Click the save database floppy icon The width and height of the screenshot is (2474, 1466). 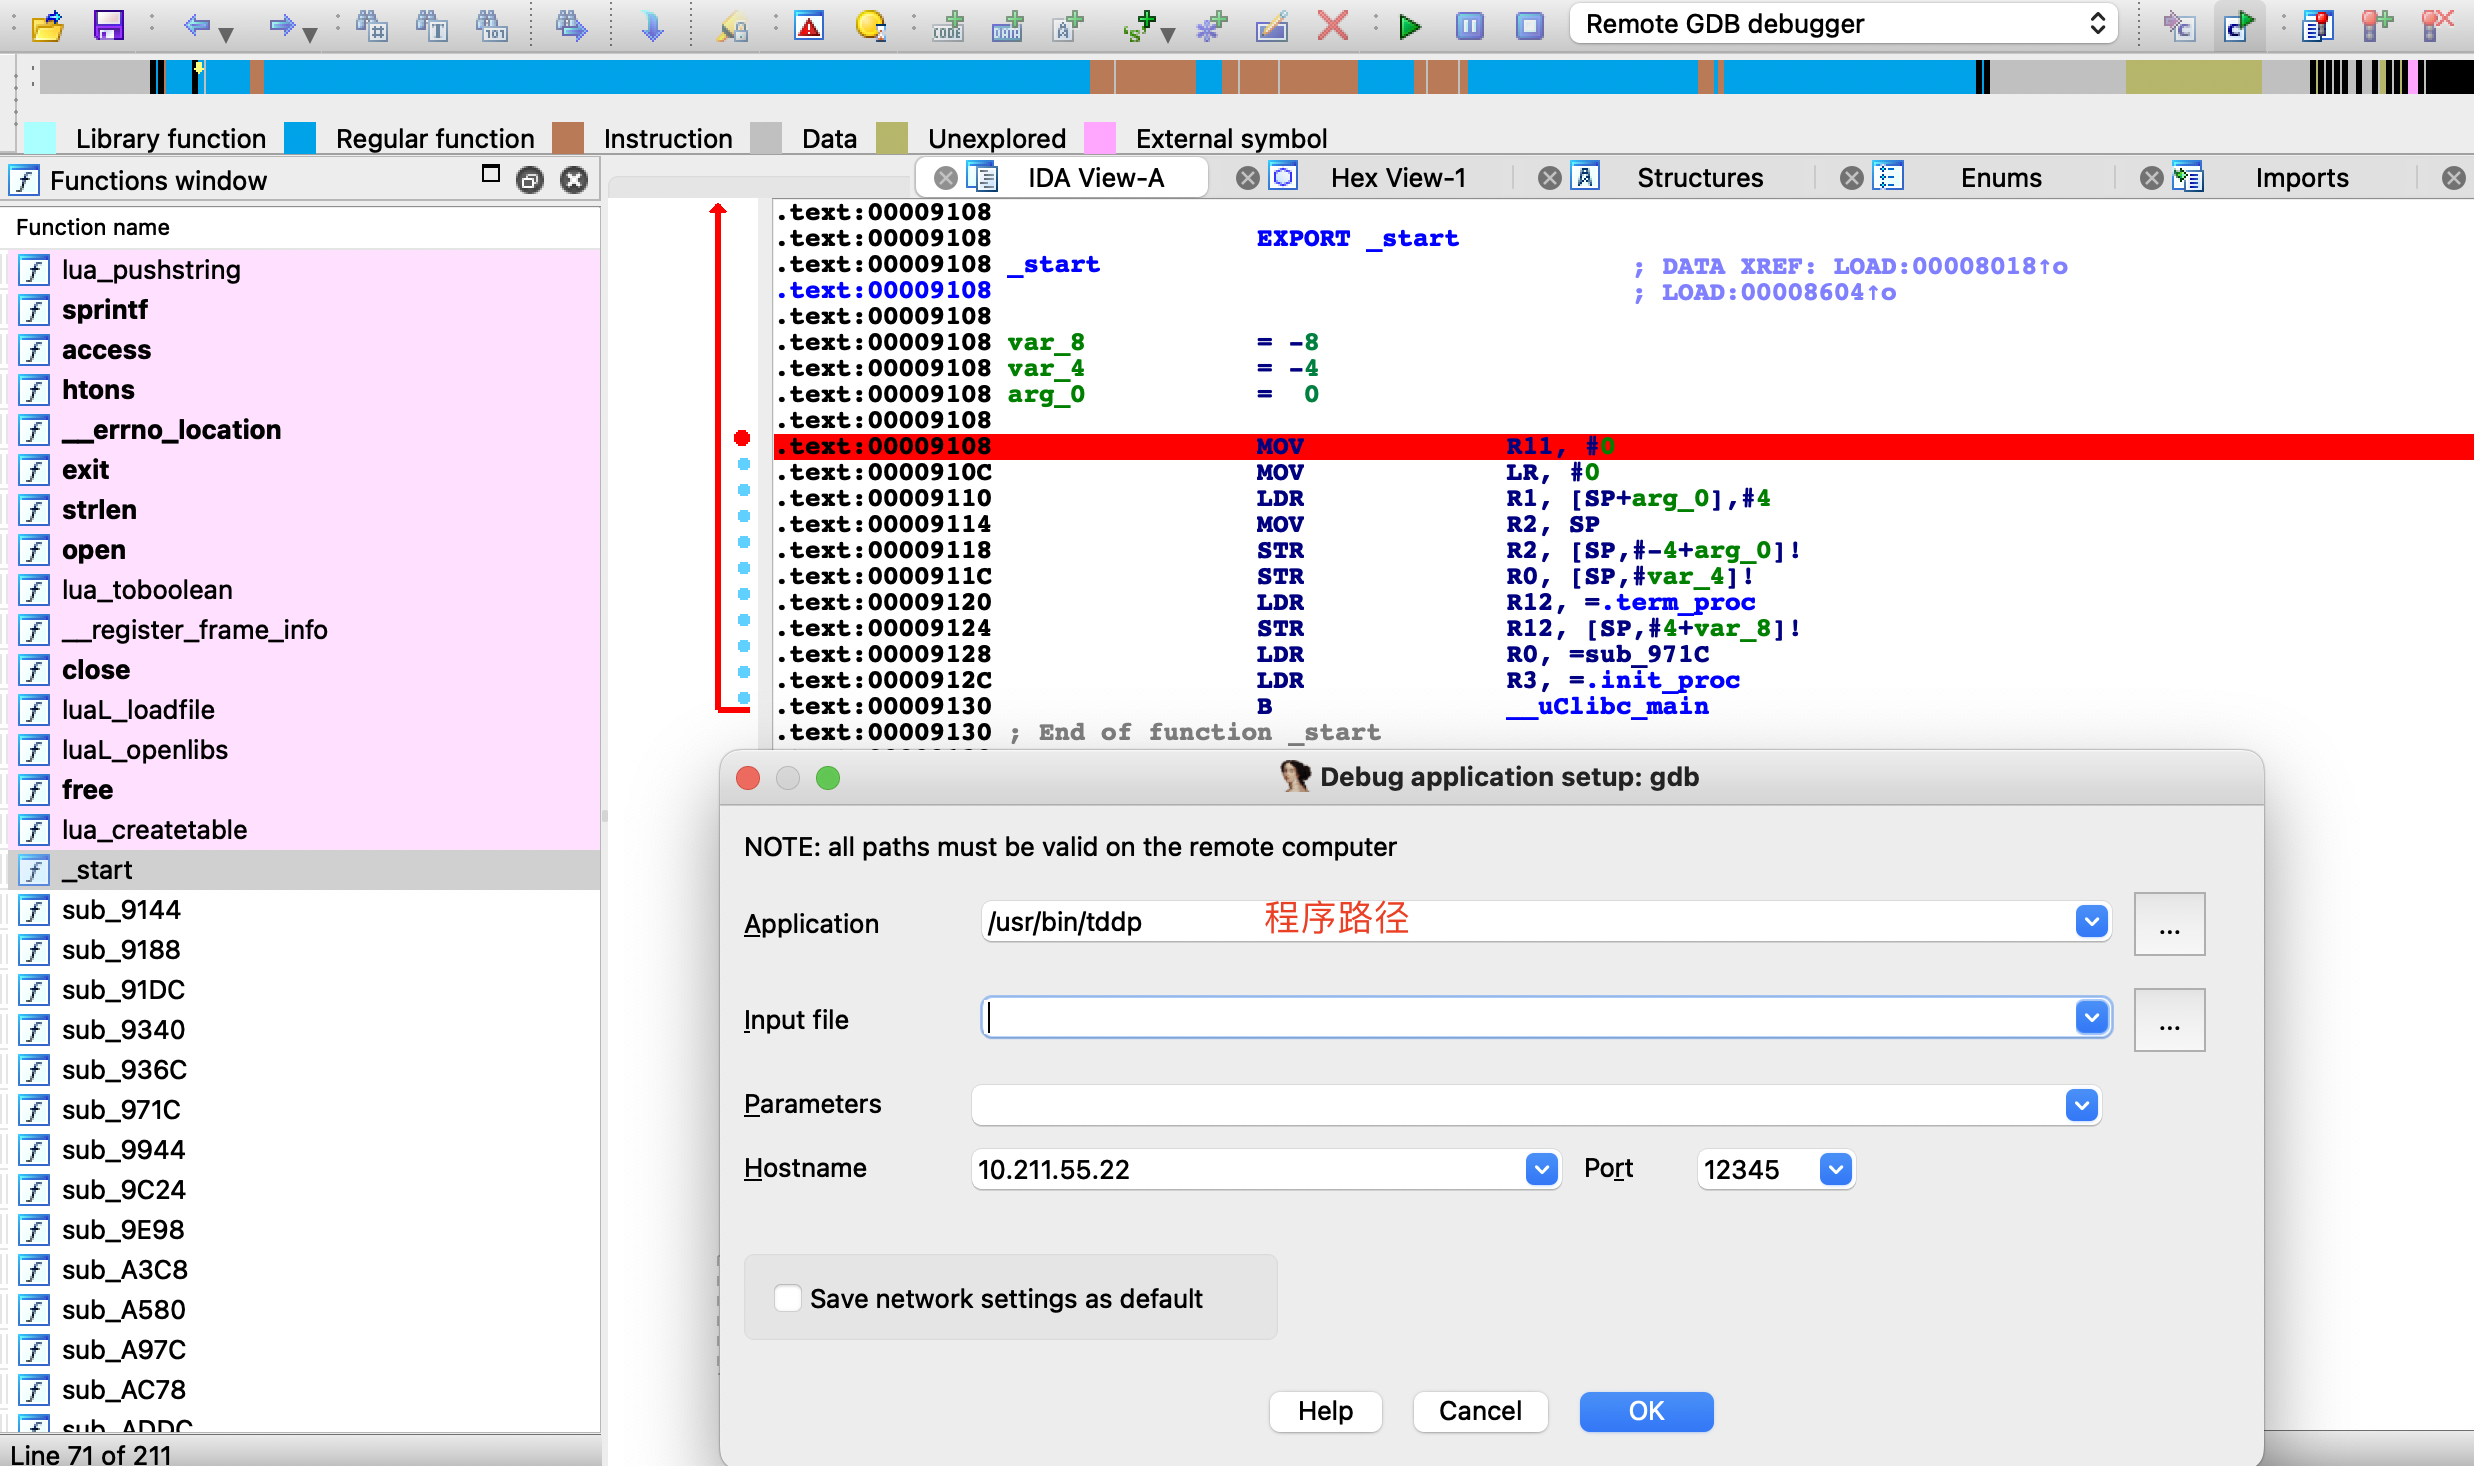(x=108, y=25)
